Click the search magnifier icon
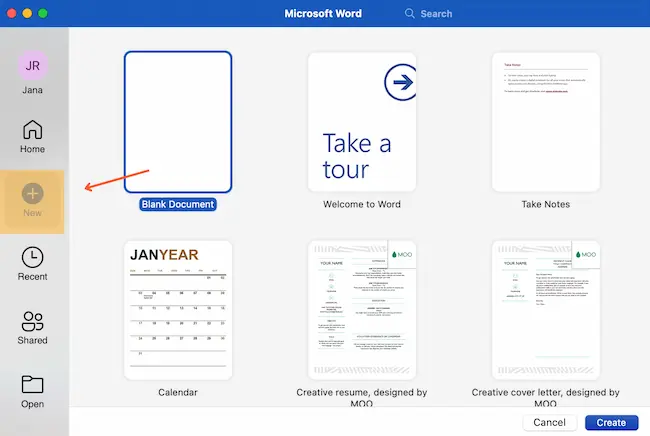The width and height of the screenshot is (650, 436). (x=410, y=13)
